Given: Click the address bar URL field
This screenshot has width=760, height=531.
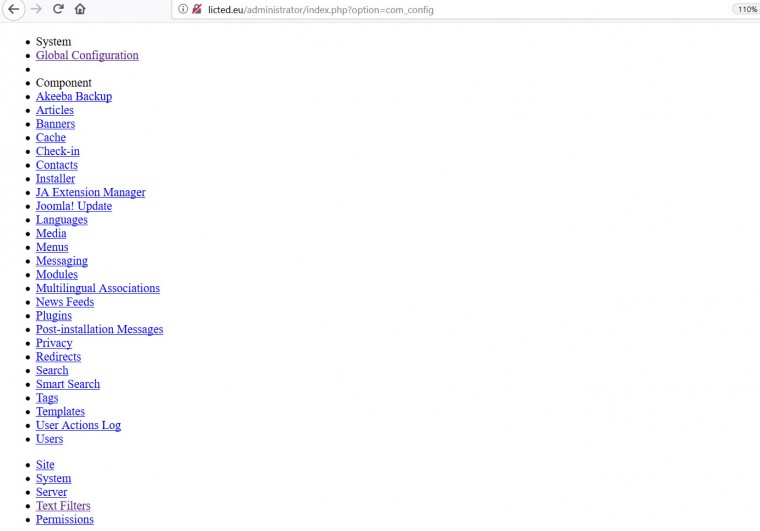Looking at the screenshot, I should (x=451, y=10).
